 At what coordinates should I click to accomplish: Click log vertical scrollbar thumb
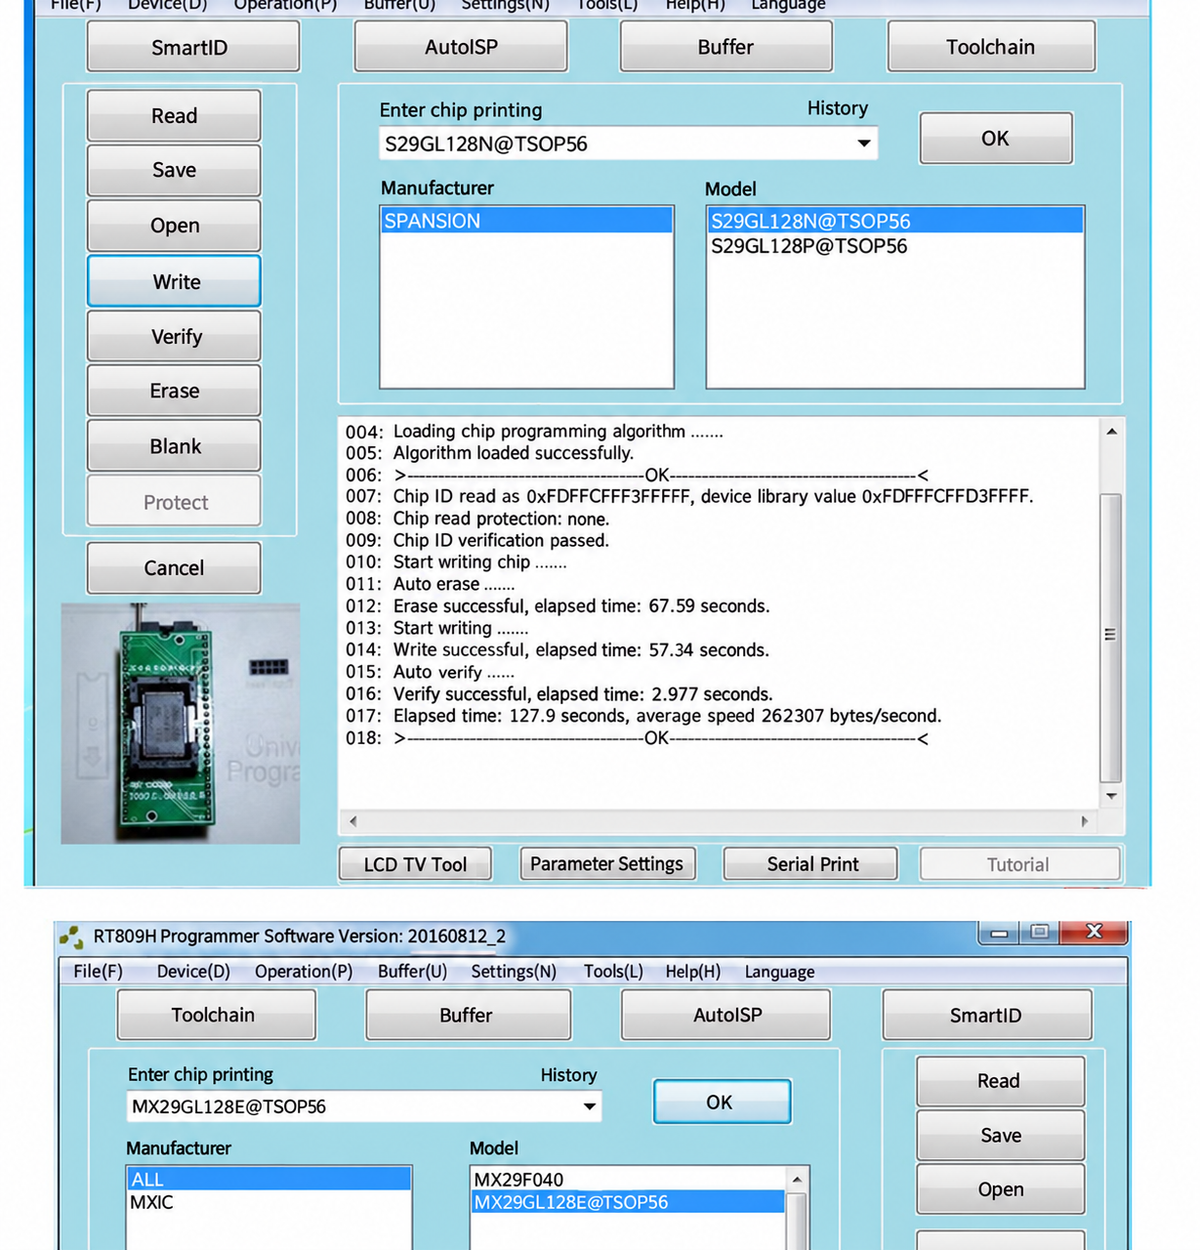1111,636
